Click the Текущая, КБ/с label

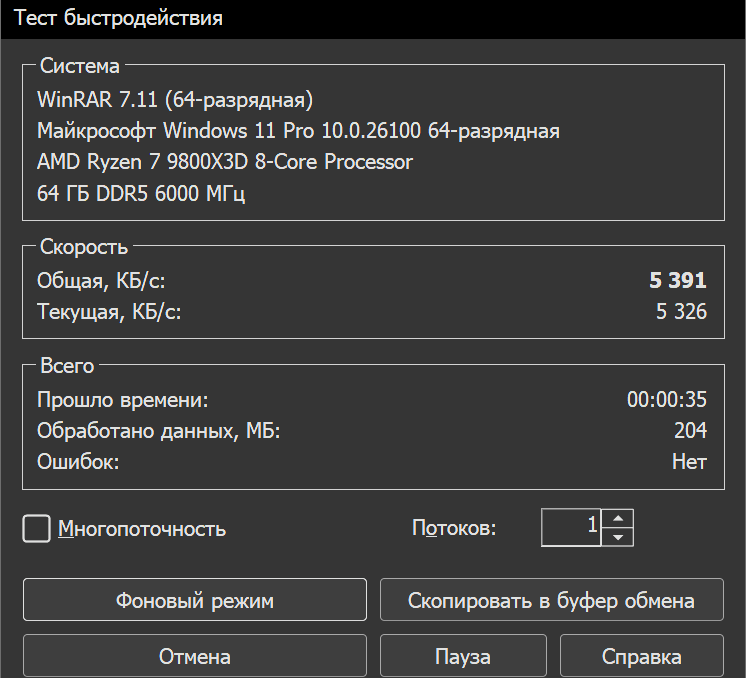pyautogui.click(x=109, y=312)
